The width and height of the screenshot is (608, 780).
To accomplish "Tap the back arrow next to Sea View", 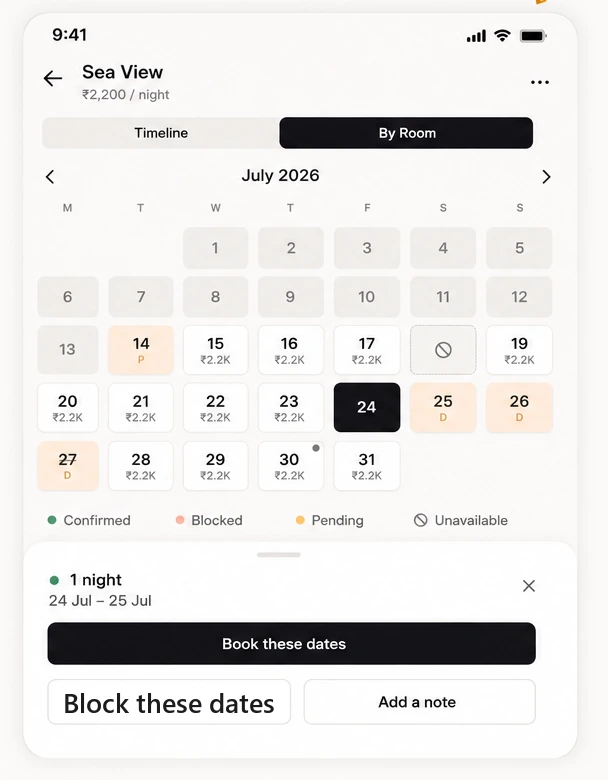I will (53, 79).
